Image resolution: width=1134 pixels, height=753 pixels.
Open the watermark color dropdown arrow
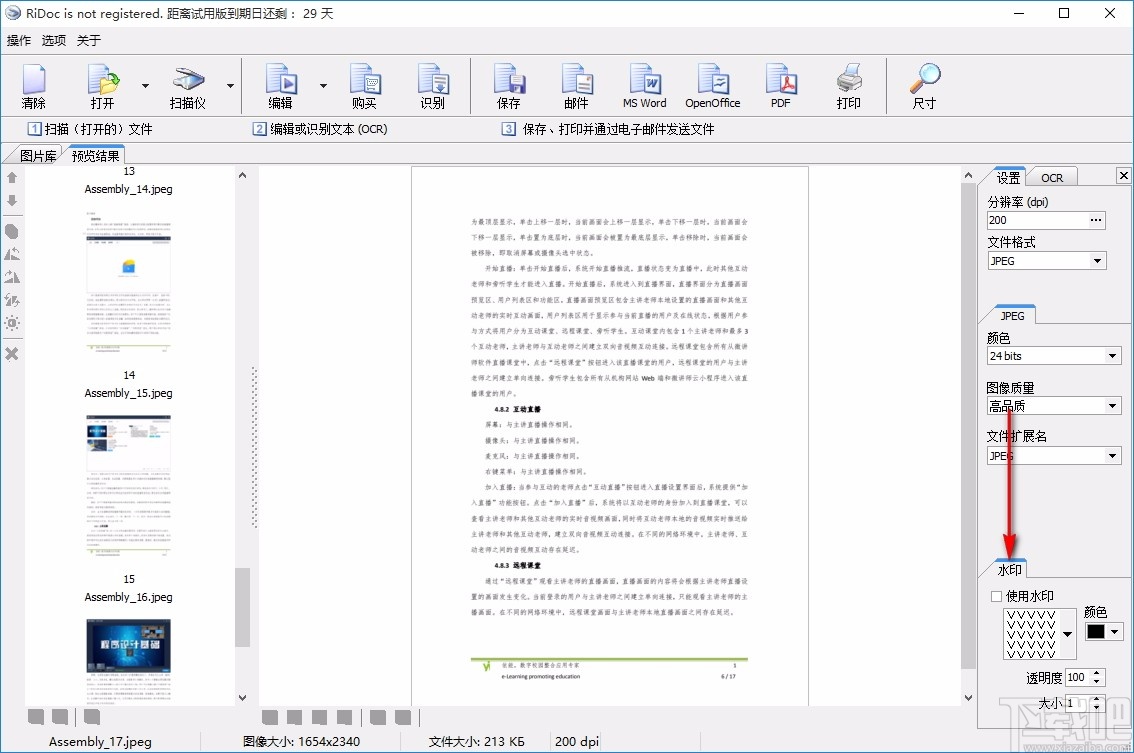[1114, 631]
